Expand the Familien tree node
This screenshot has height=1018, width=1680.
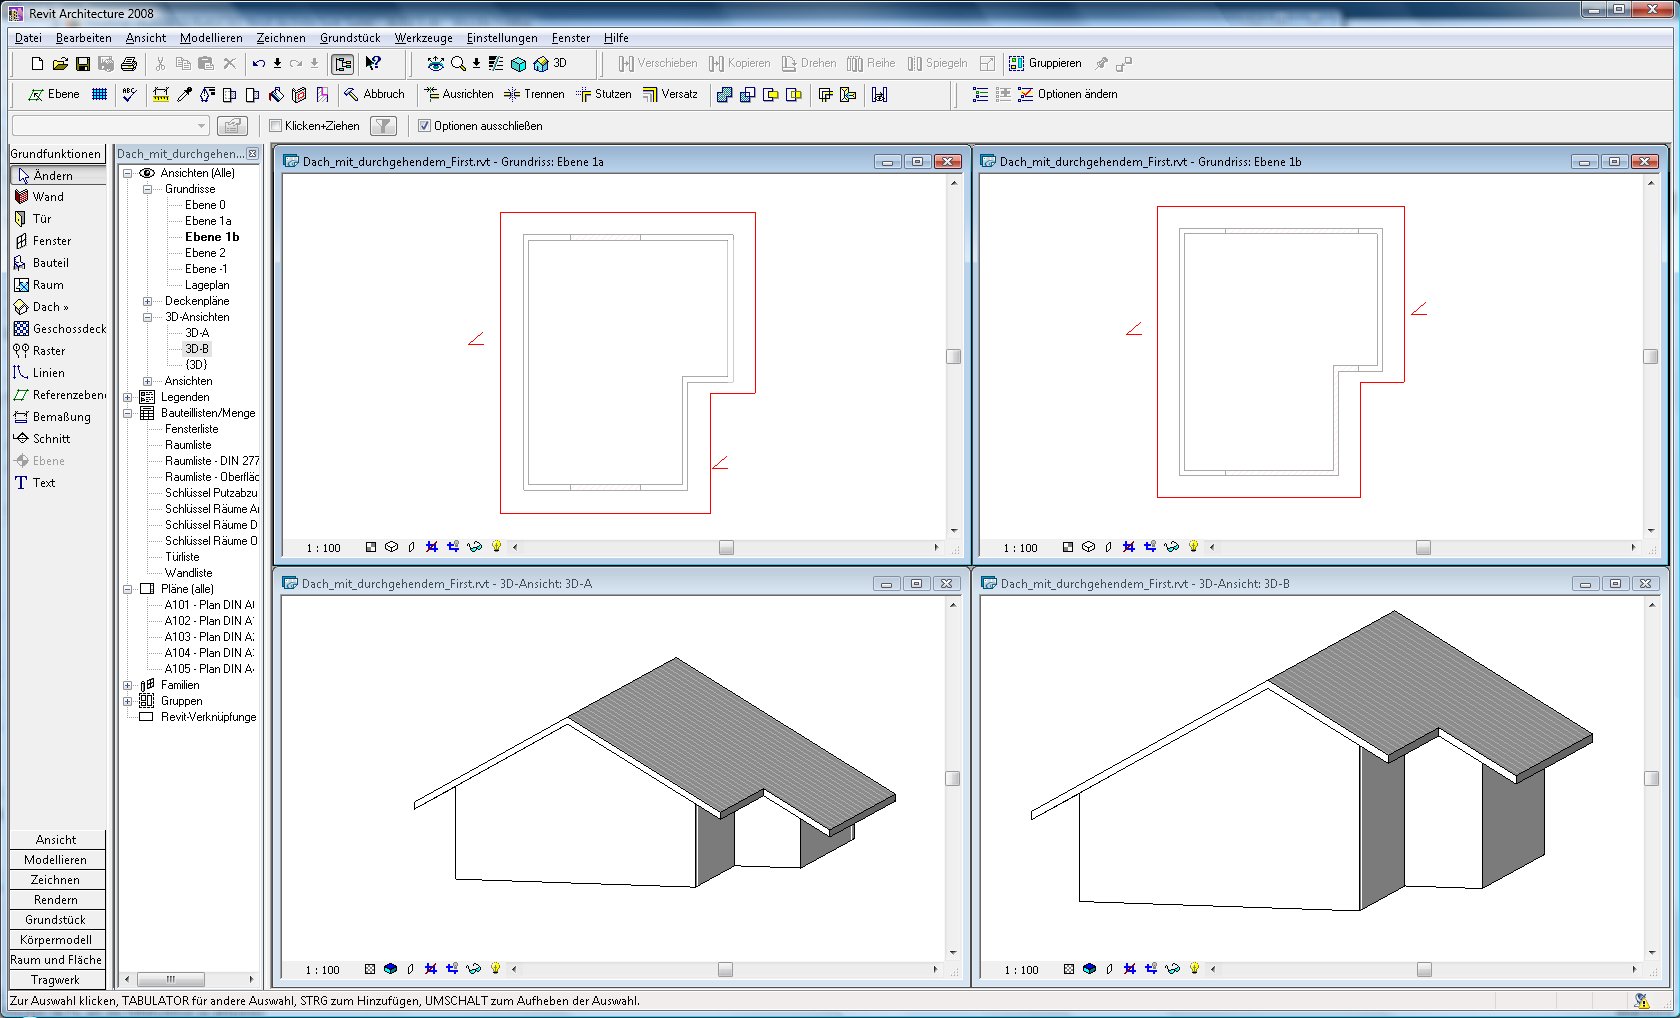coord(128,685)
